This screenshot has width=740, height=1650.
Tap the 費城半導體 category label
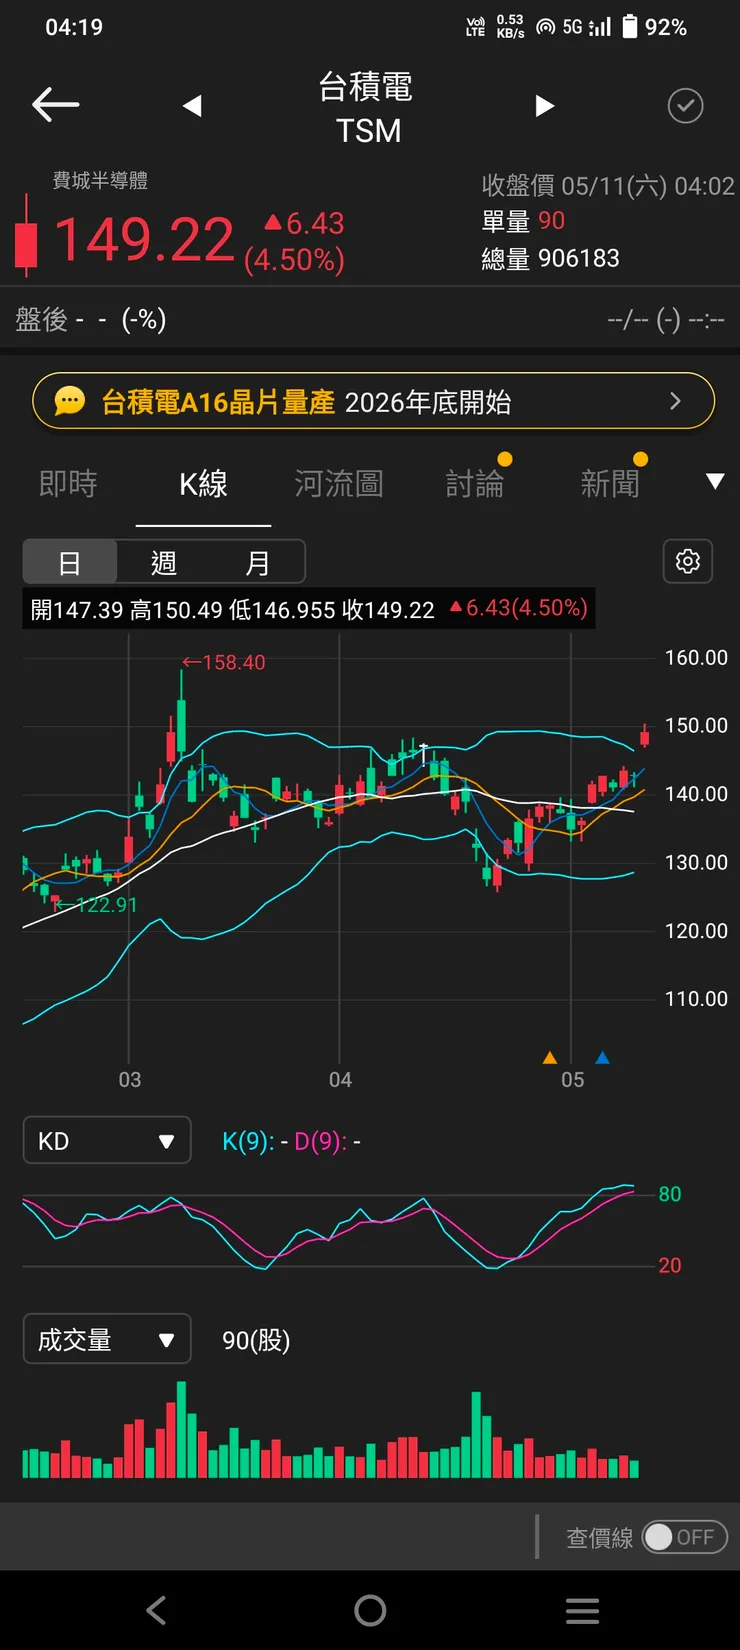pos(100,180)
